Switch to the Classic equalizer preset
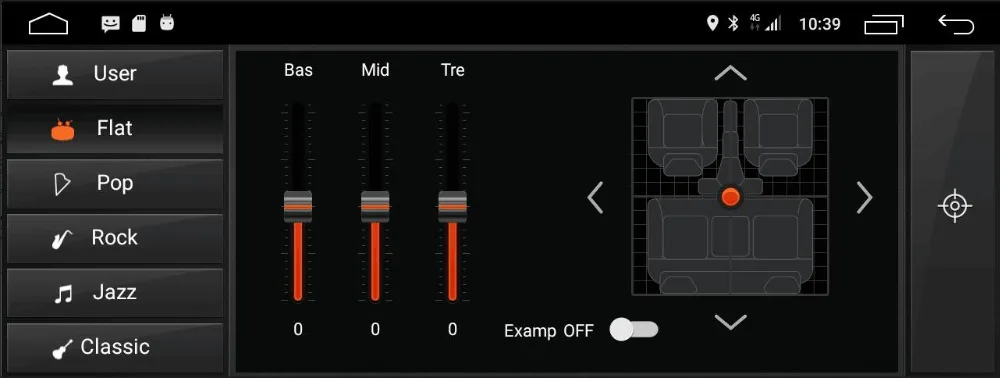Screen dimensions: 1000x378 coord(115,347)
